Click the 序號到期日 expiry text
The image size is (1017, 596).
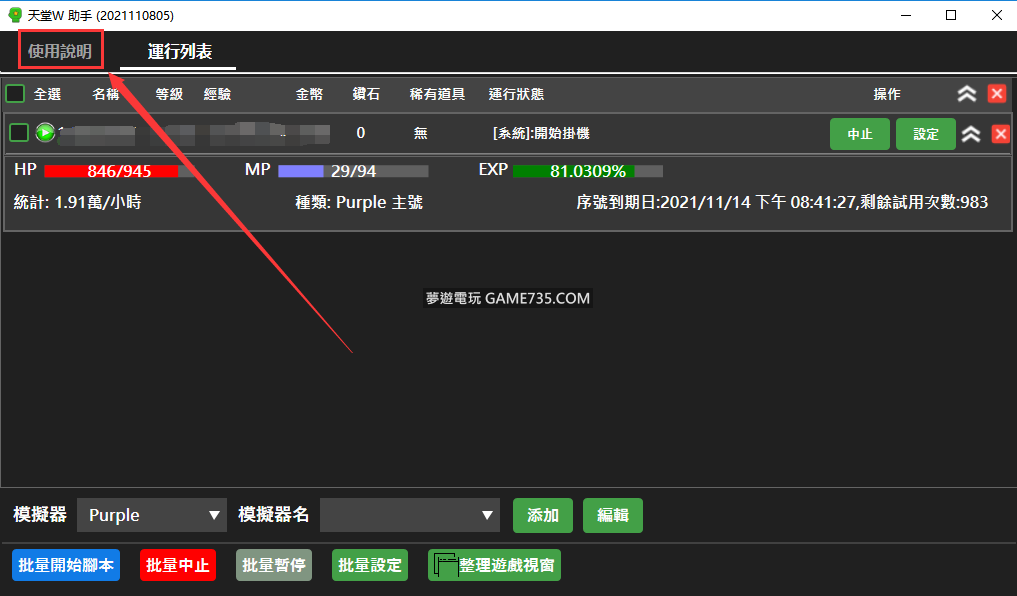click(782, 202)
